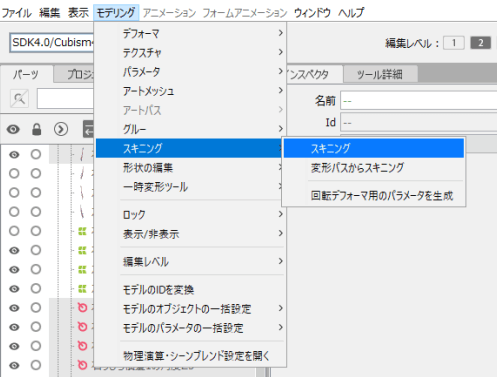Hide the third green mesh row
Image resolution: width=497 pixels, height=377 pixels.
click(14, 269)
